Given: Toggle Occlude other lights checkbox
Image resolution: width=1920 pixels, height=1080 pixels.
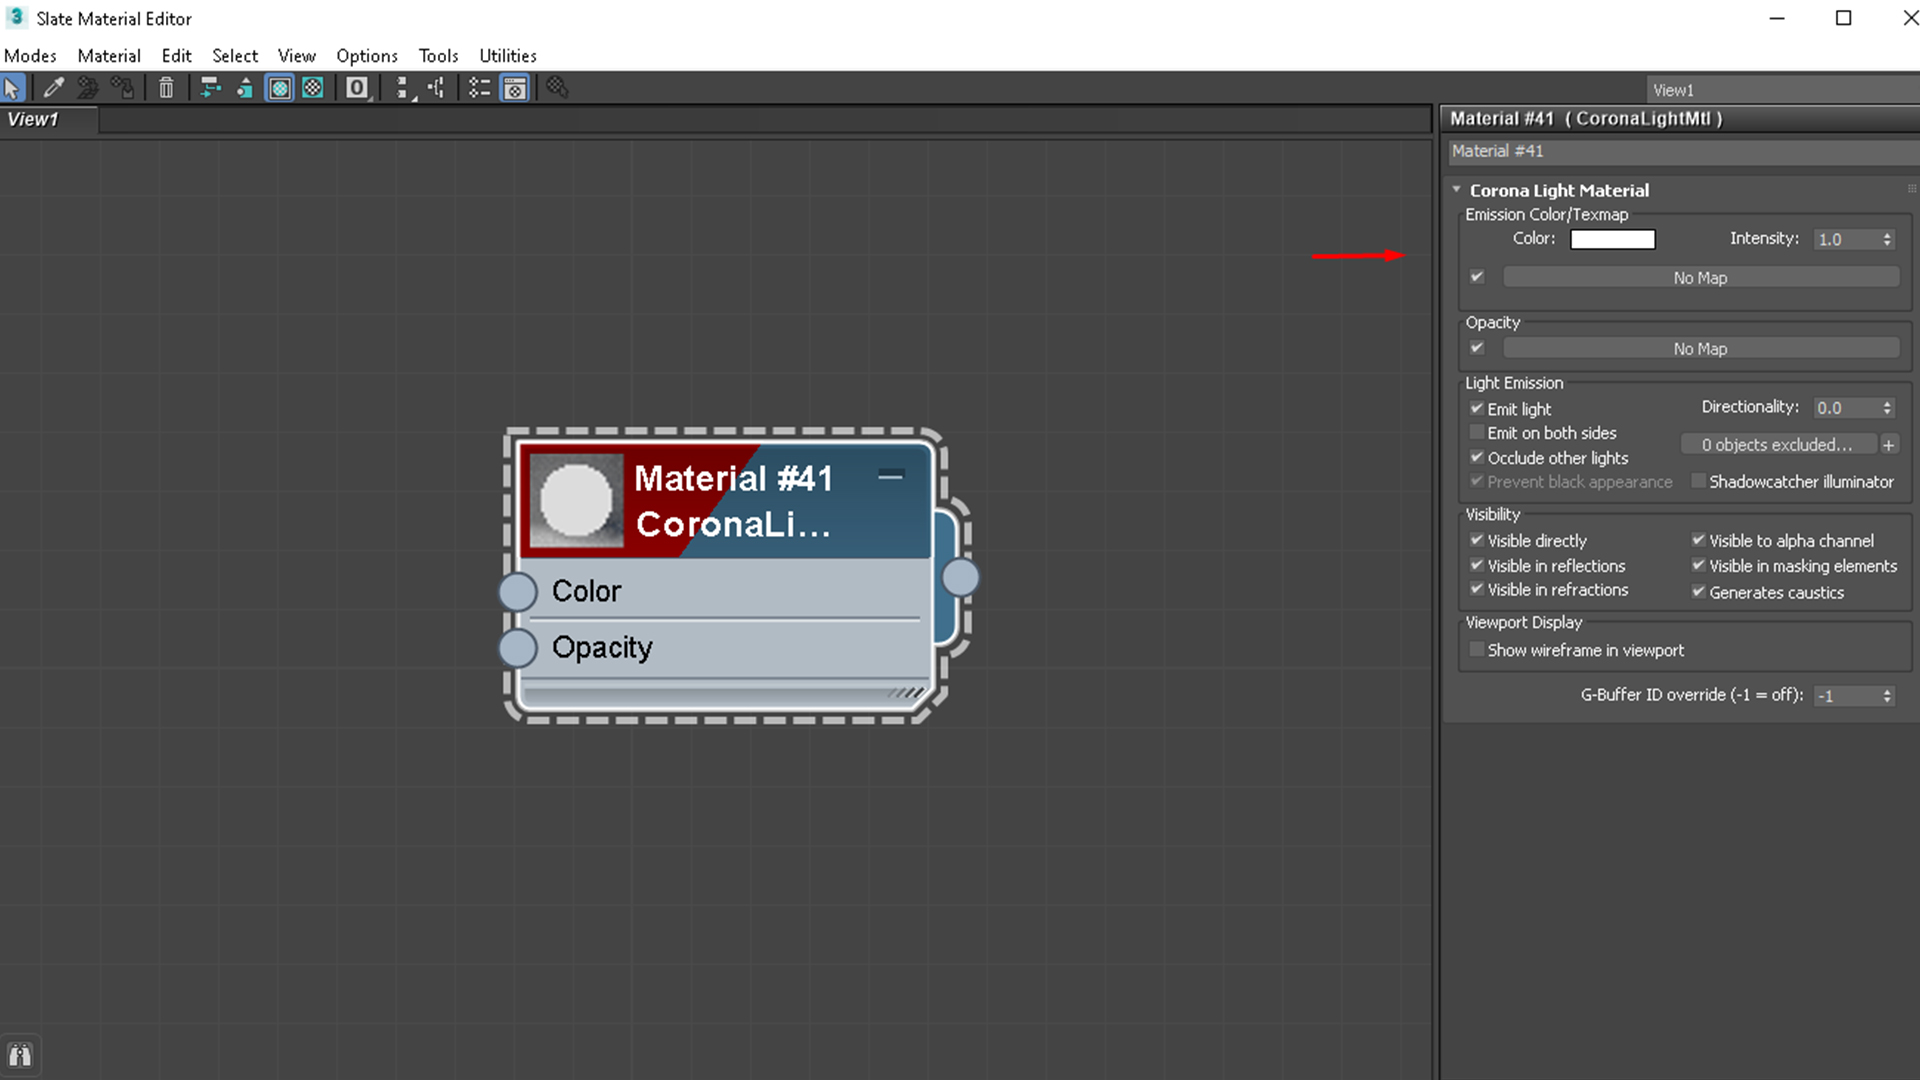Looking at the screenshot, I should click(x=1477, y=457).
